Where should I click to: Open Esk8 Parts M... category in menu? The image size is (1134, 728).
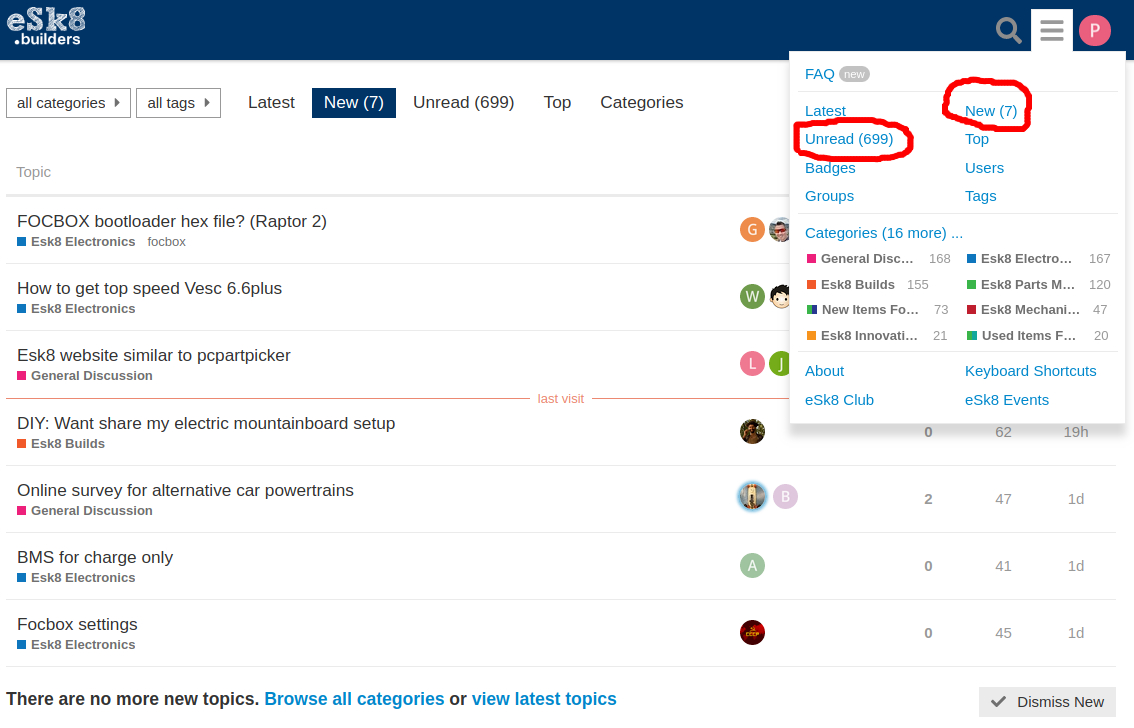1020,285
